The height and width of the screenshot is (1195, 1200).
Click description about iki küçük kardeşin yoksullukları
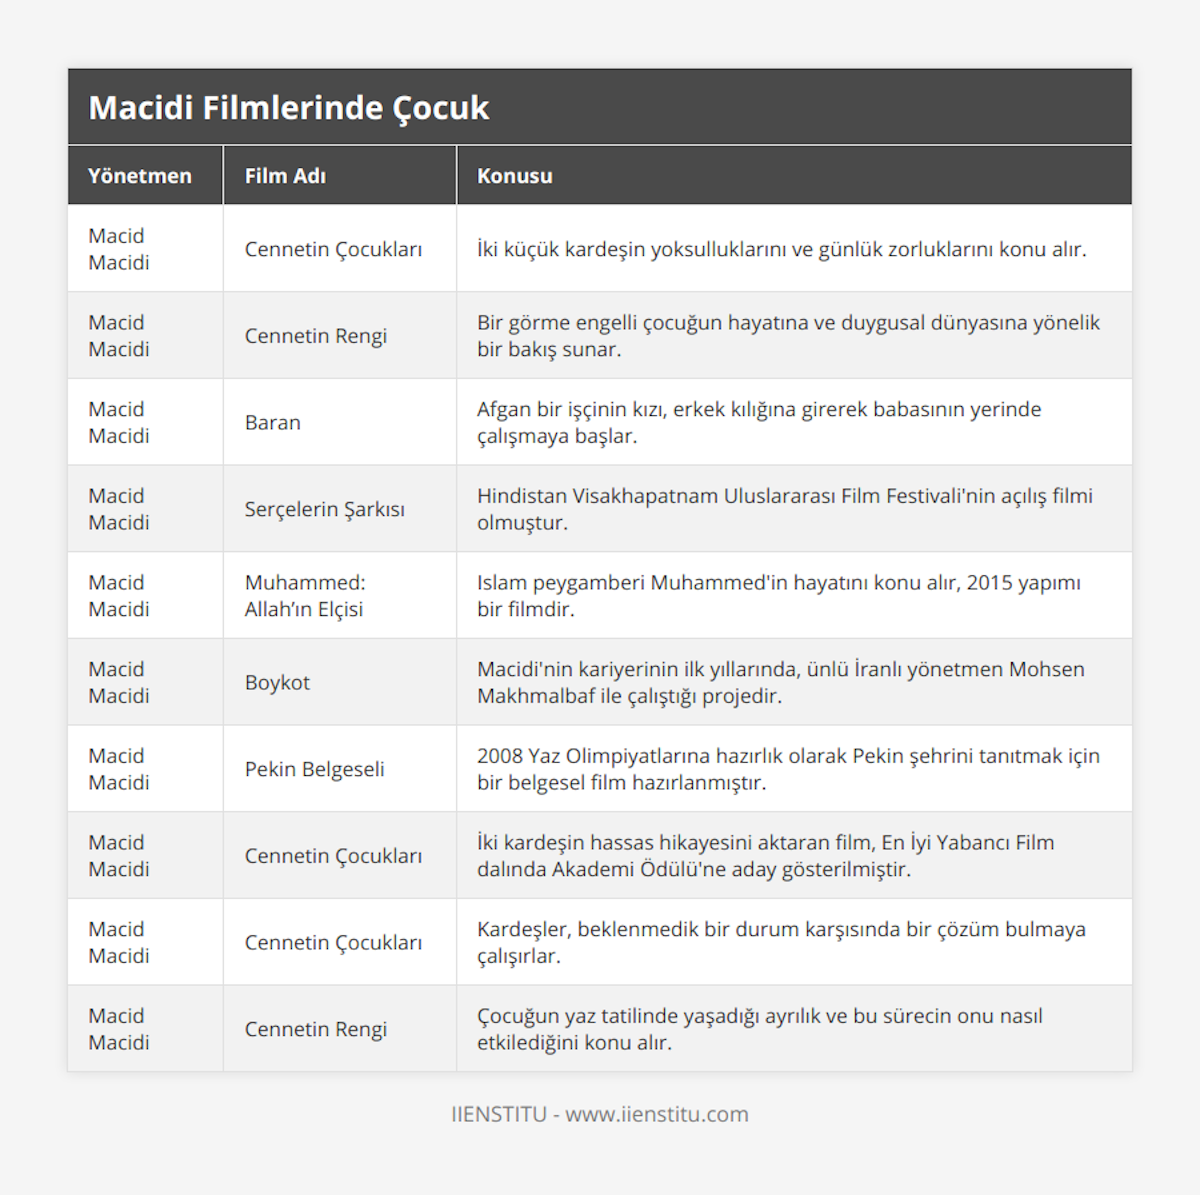(x=781, y=249)
